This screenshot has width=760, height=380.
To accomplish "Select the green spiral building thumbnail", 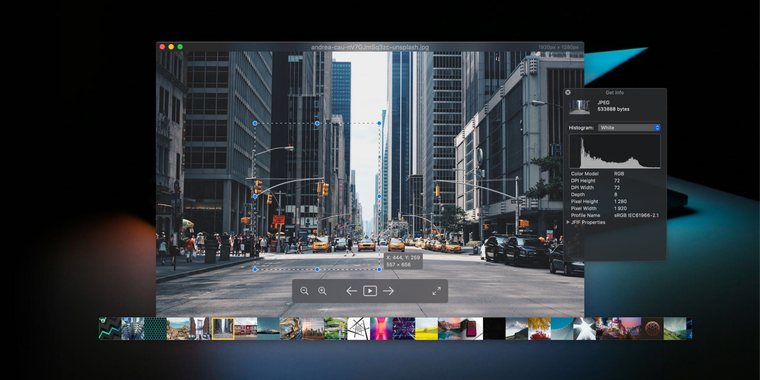I will tap(335, 329).
